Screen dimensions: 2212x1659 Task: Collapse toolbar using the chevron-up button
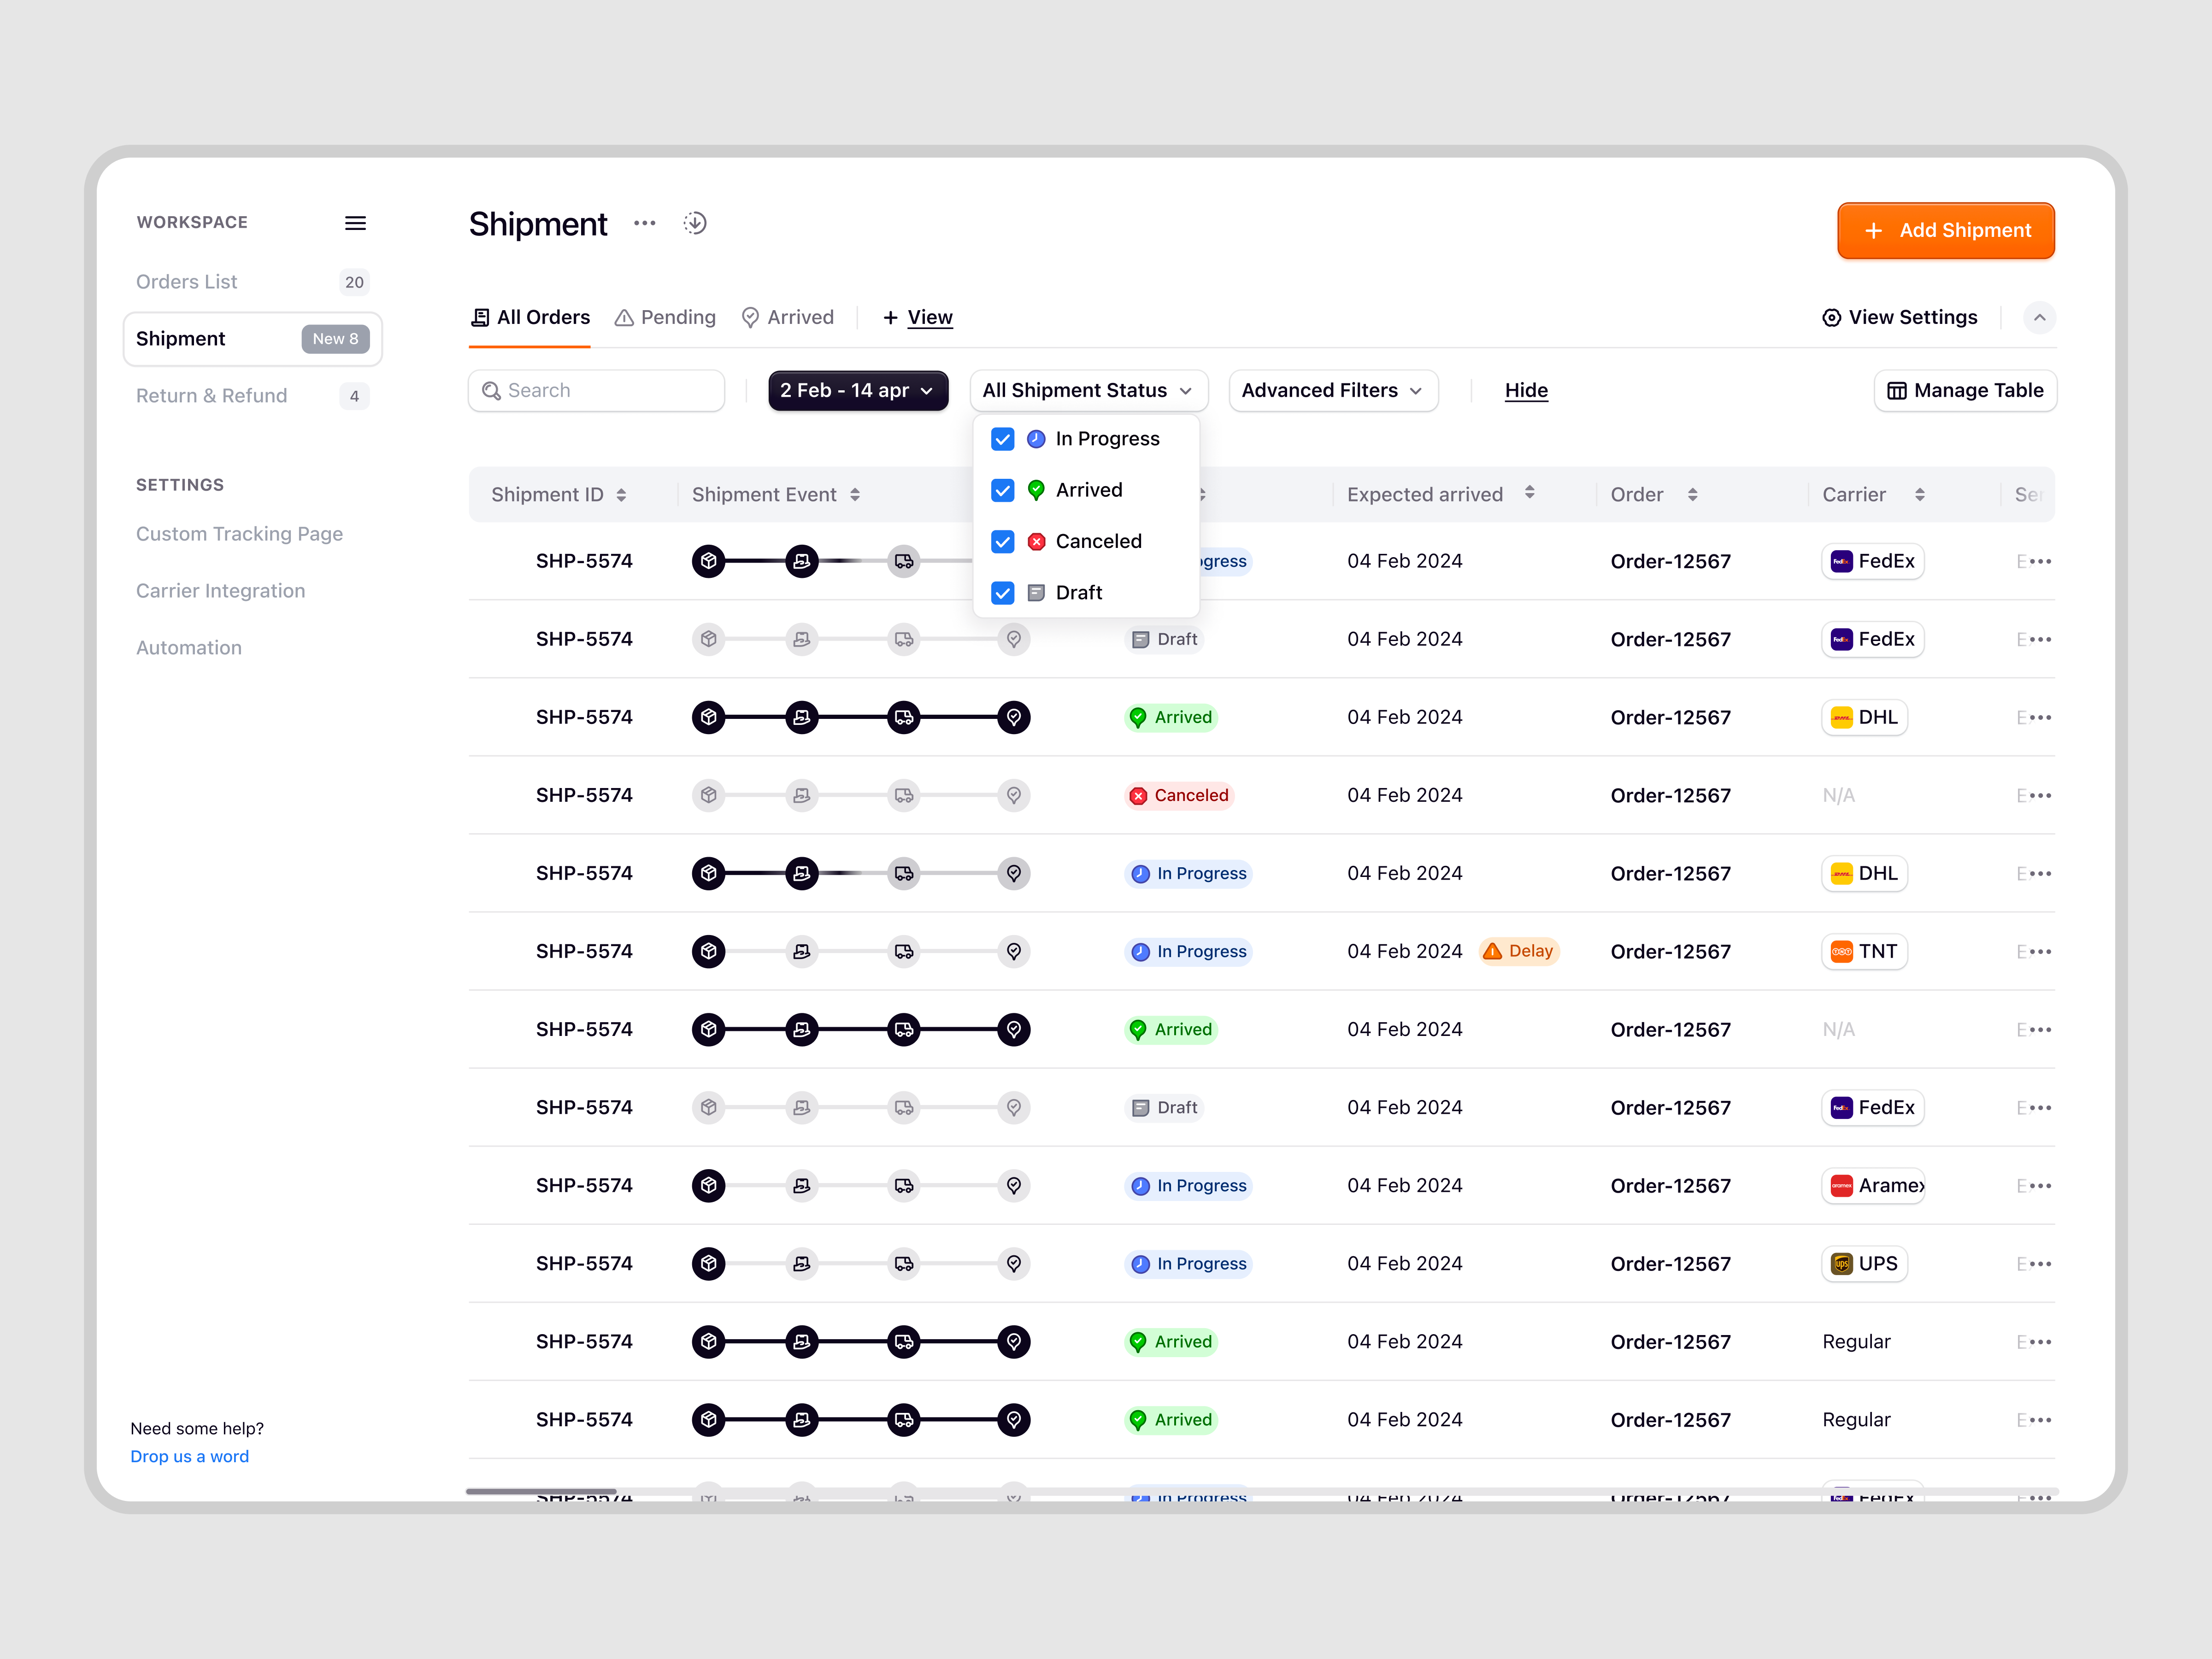(x=2039, y=318)
